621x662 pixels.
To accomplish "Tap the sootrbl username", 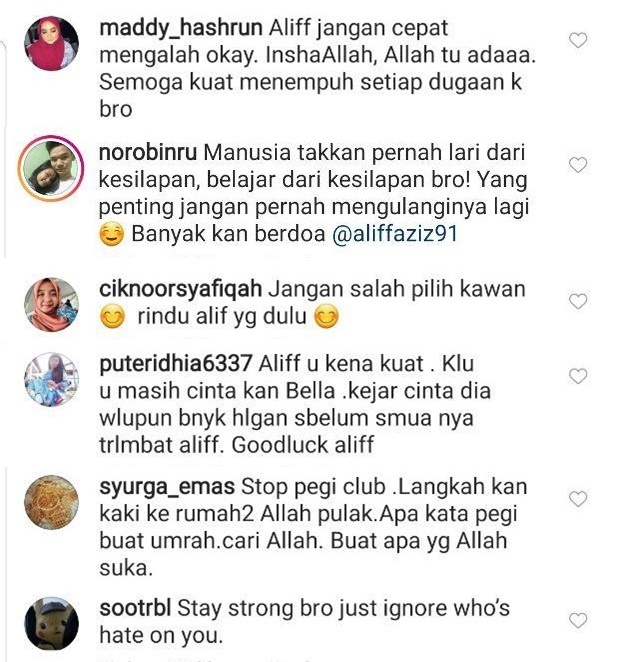I will click(x=135, y=608).
